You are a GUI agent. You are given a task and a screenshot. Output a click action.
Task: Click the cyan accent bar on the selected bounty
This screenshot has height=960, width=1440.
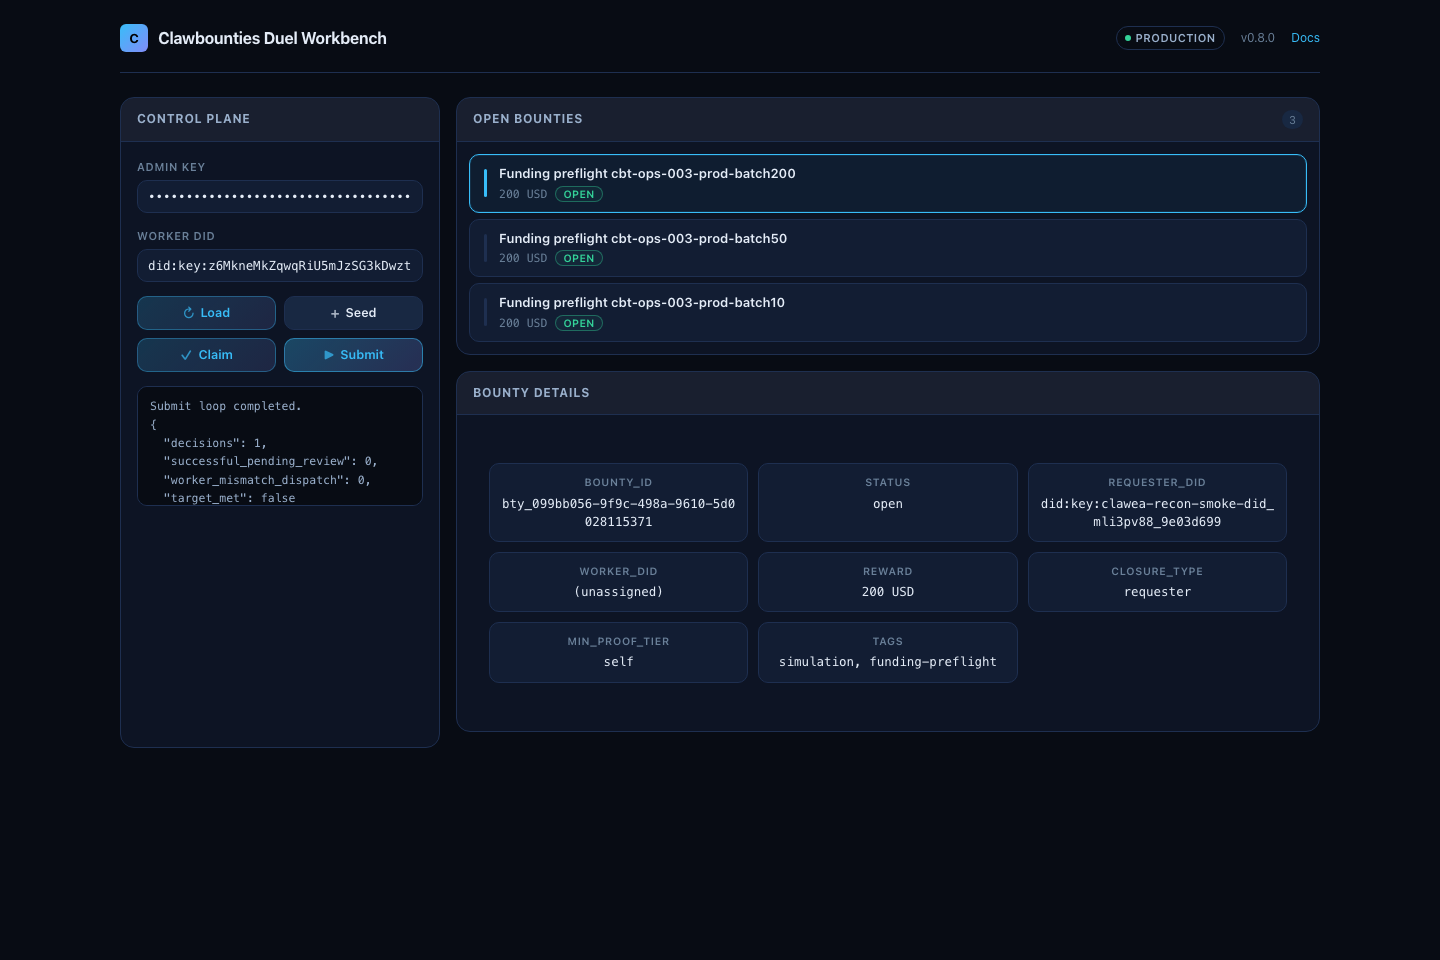tap(487, 183)
